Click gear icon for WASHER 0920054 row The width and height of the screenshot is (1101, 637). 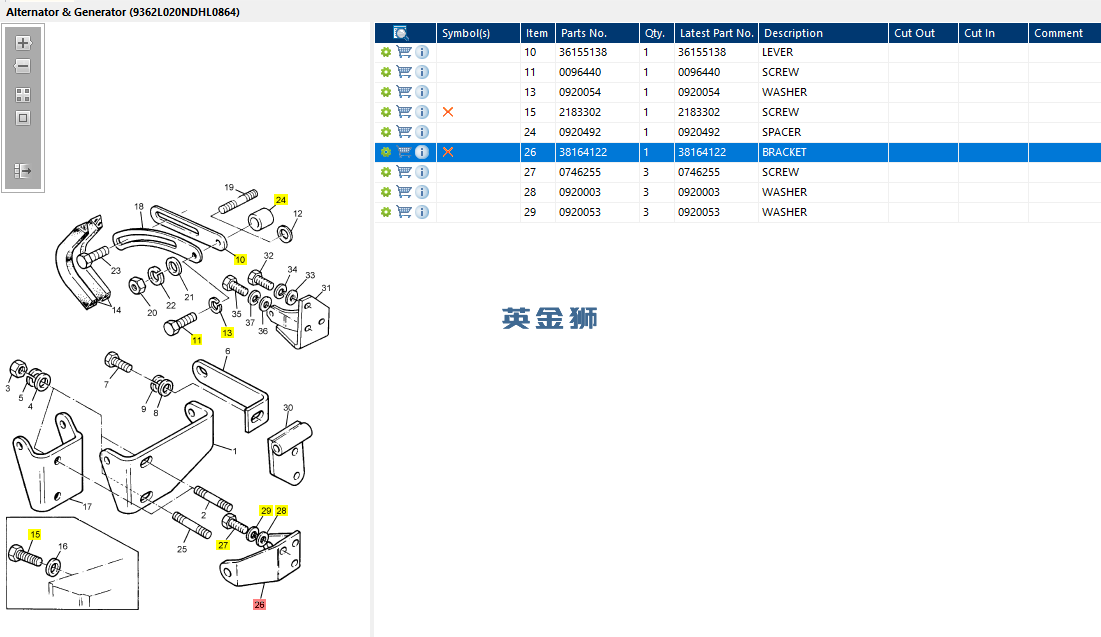pos(385,92)
